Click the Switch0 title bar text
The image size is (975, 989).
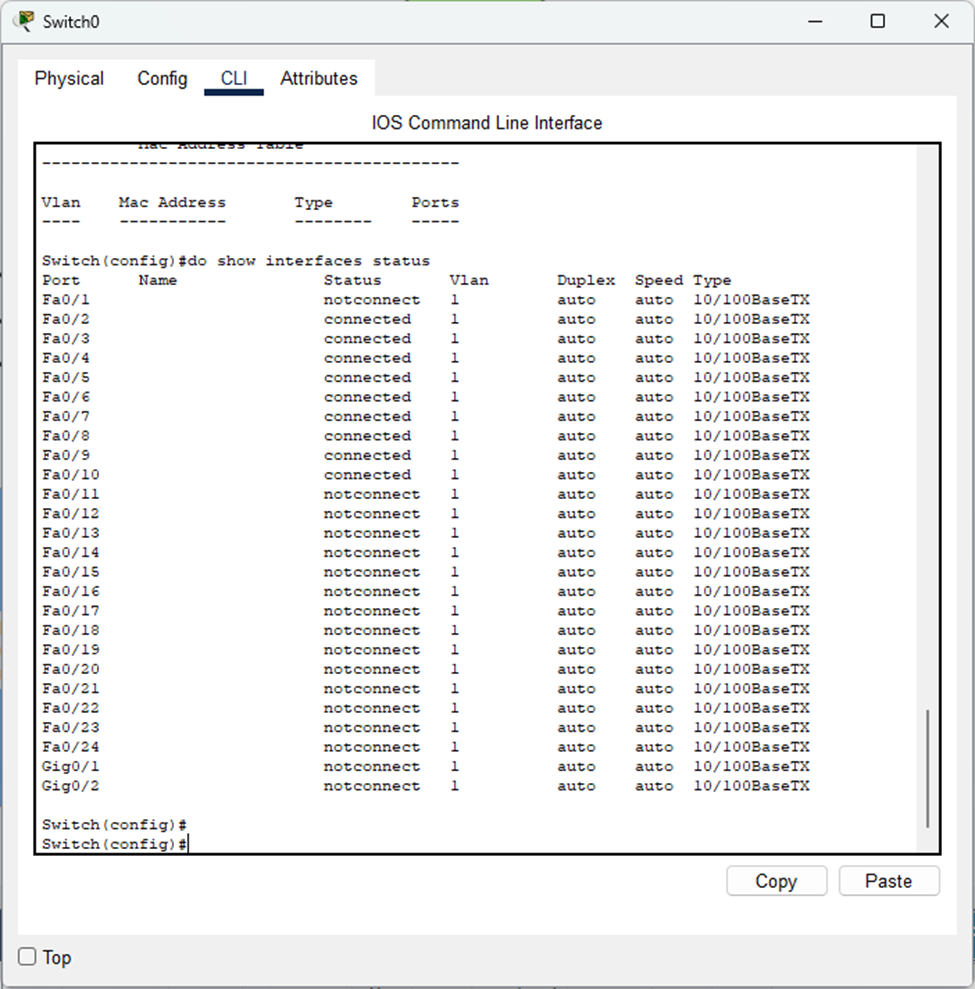(71, 21)
